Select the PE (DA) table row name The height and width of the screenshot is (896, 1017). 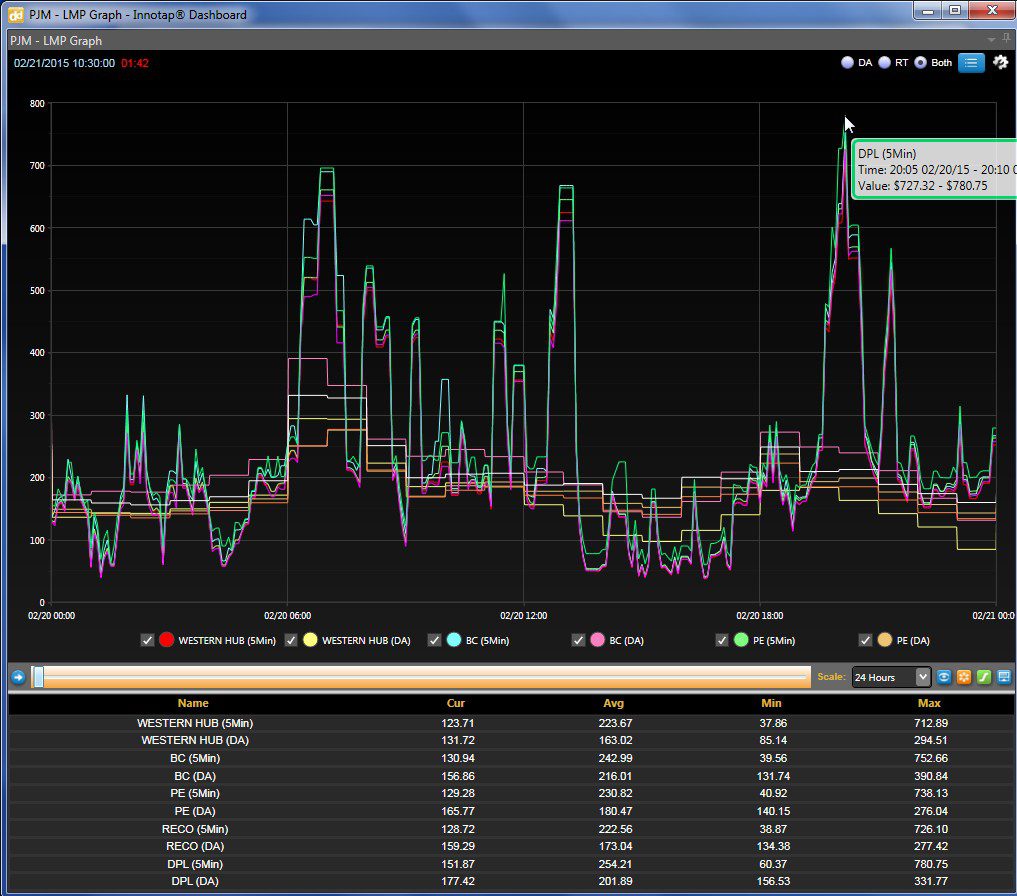coord(195,811)
